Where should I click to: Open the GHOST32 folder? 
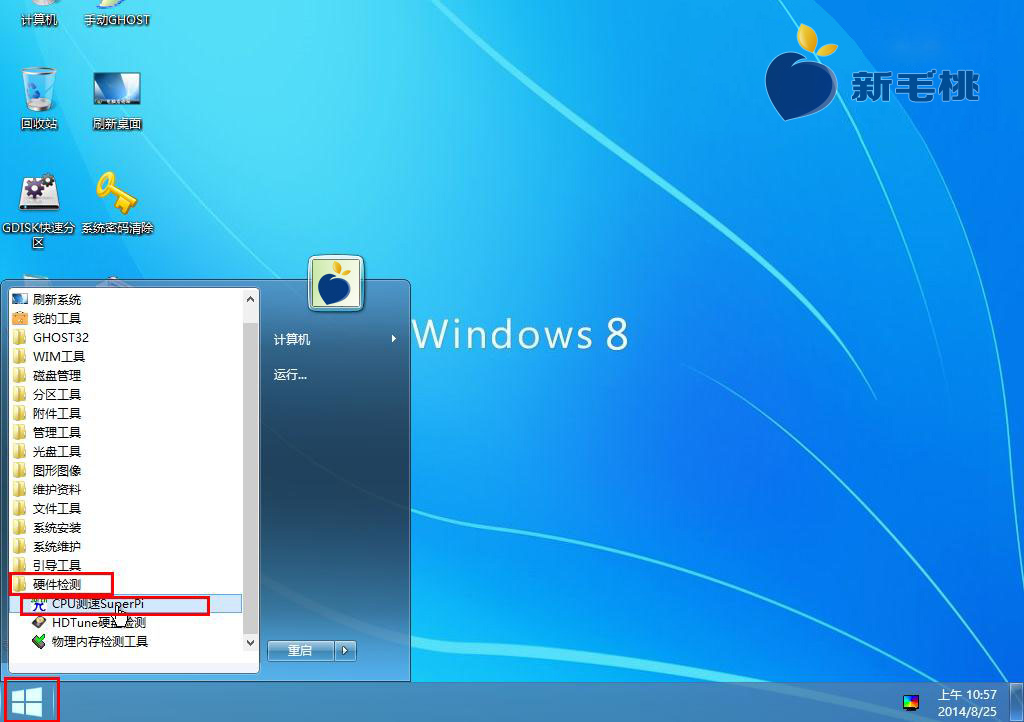(x=125, y=337)
